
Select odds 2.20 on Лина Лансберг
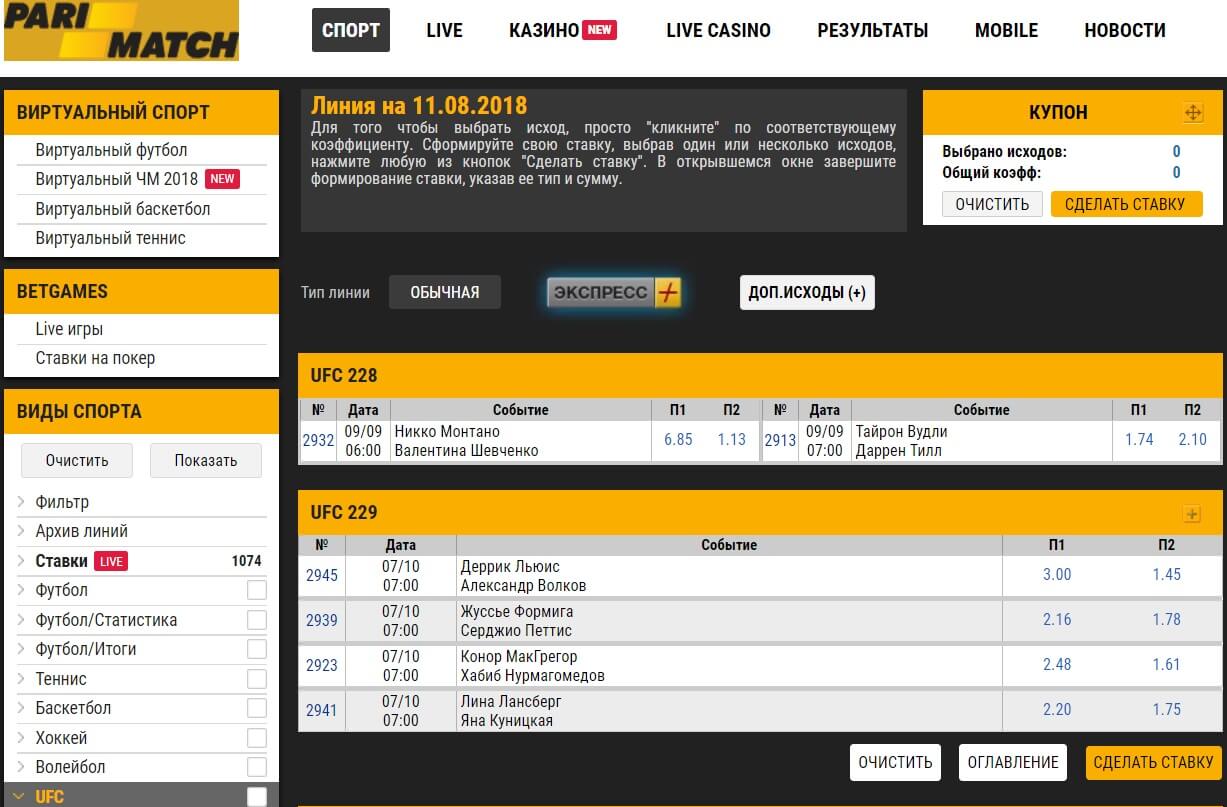[1057, 709]
